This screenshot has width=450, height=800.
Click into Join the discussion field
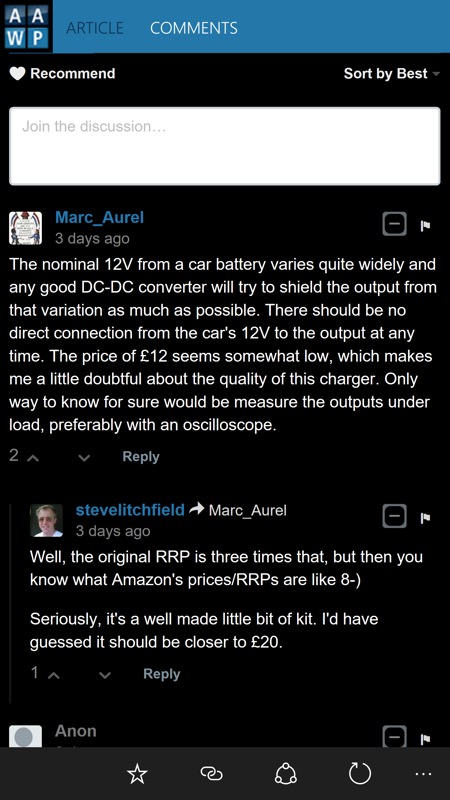tap(224, 146)
